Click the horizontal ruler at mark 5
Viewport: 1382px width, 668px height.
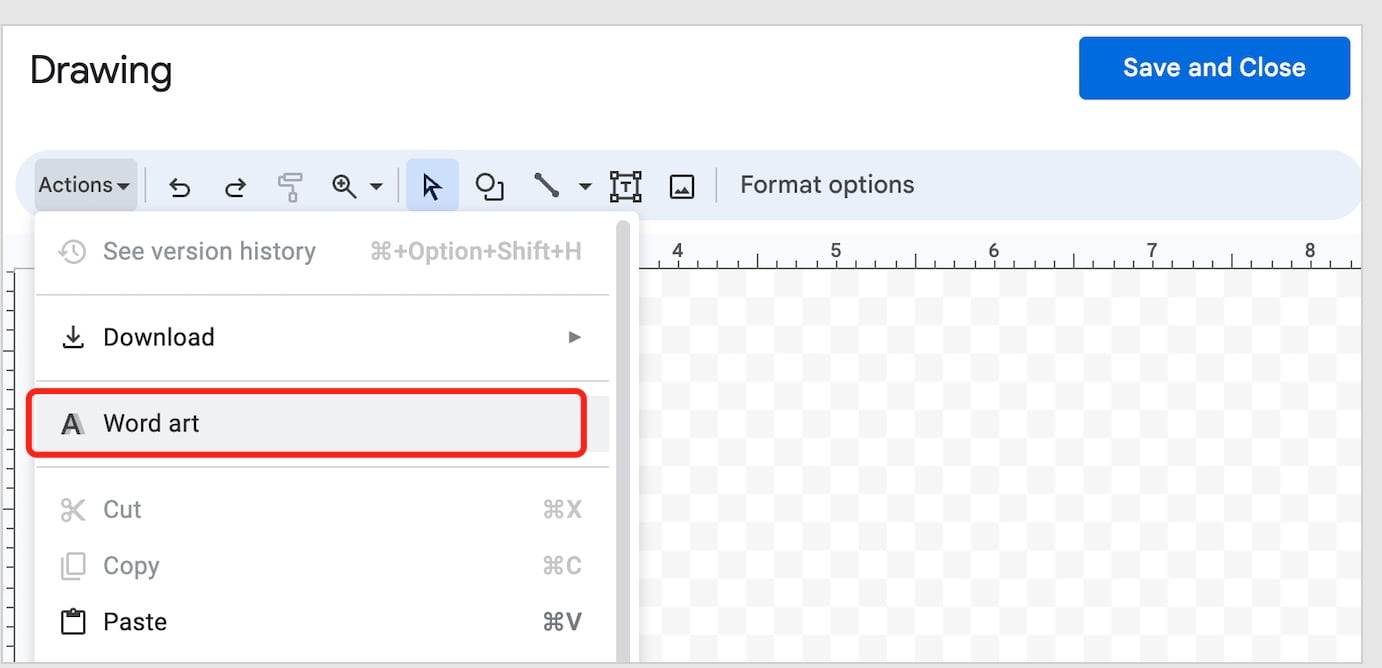tap(835, 252)
